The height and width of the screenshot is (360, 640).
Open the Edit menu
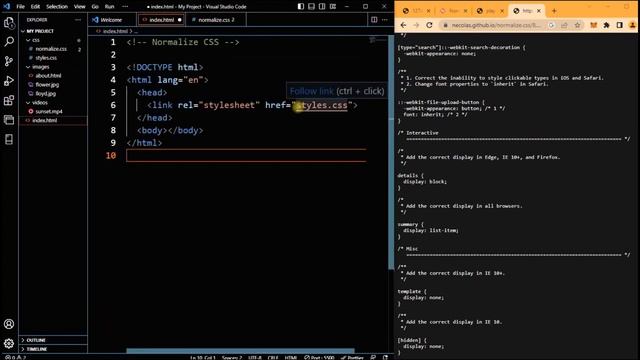[x=36, y=7]
